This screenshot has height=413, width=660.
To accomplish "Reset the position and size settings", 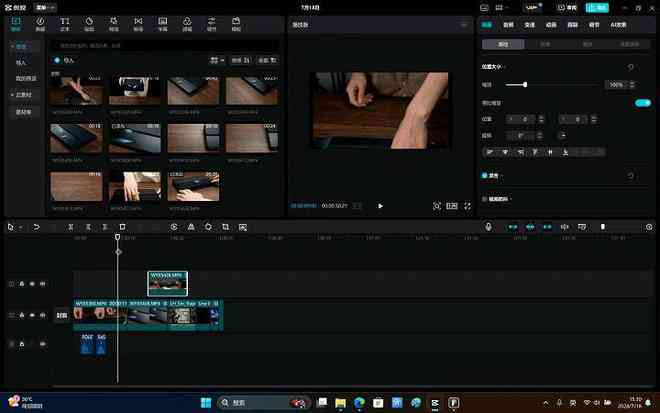I will (631, 67).
